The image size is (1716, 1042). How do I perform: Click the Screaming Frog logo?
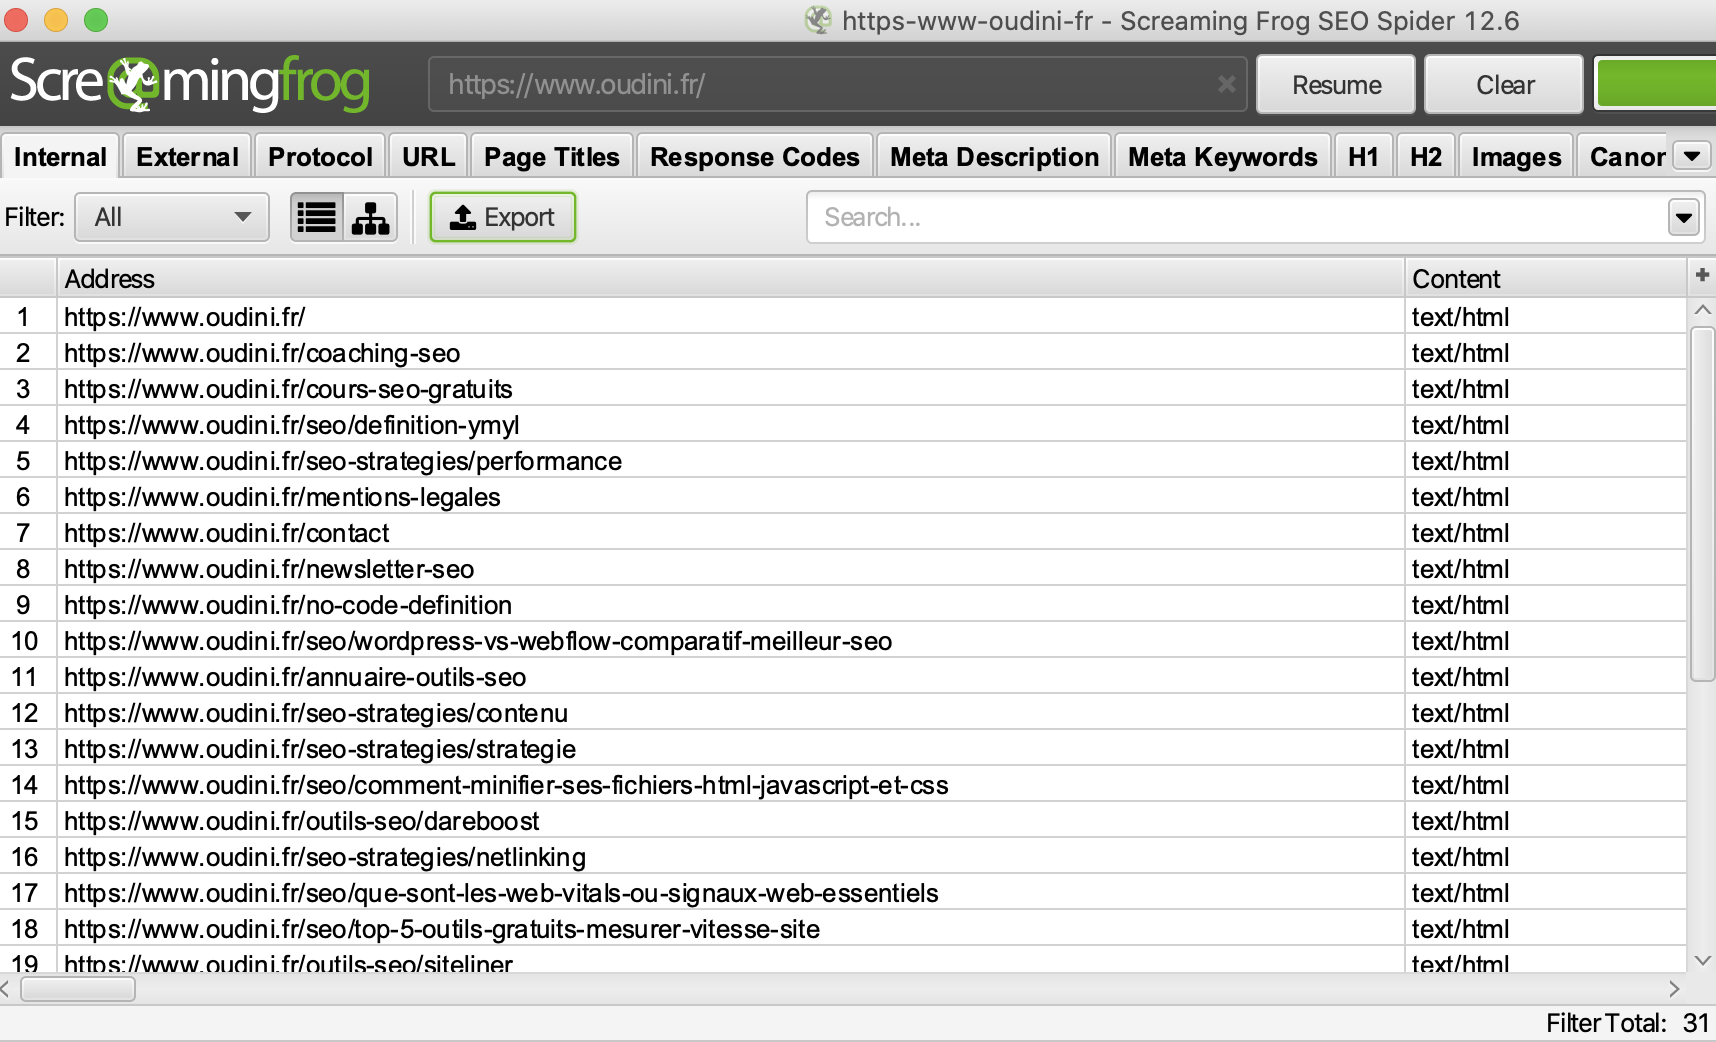190,83
